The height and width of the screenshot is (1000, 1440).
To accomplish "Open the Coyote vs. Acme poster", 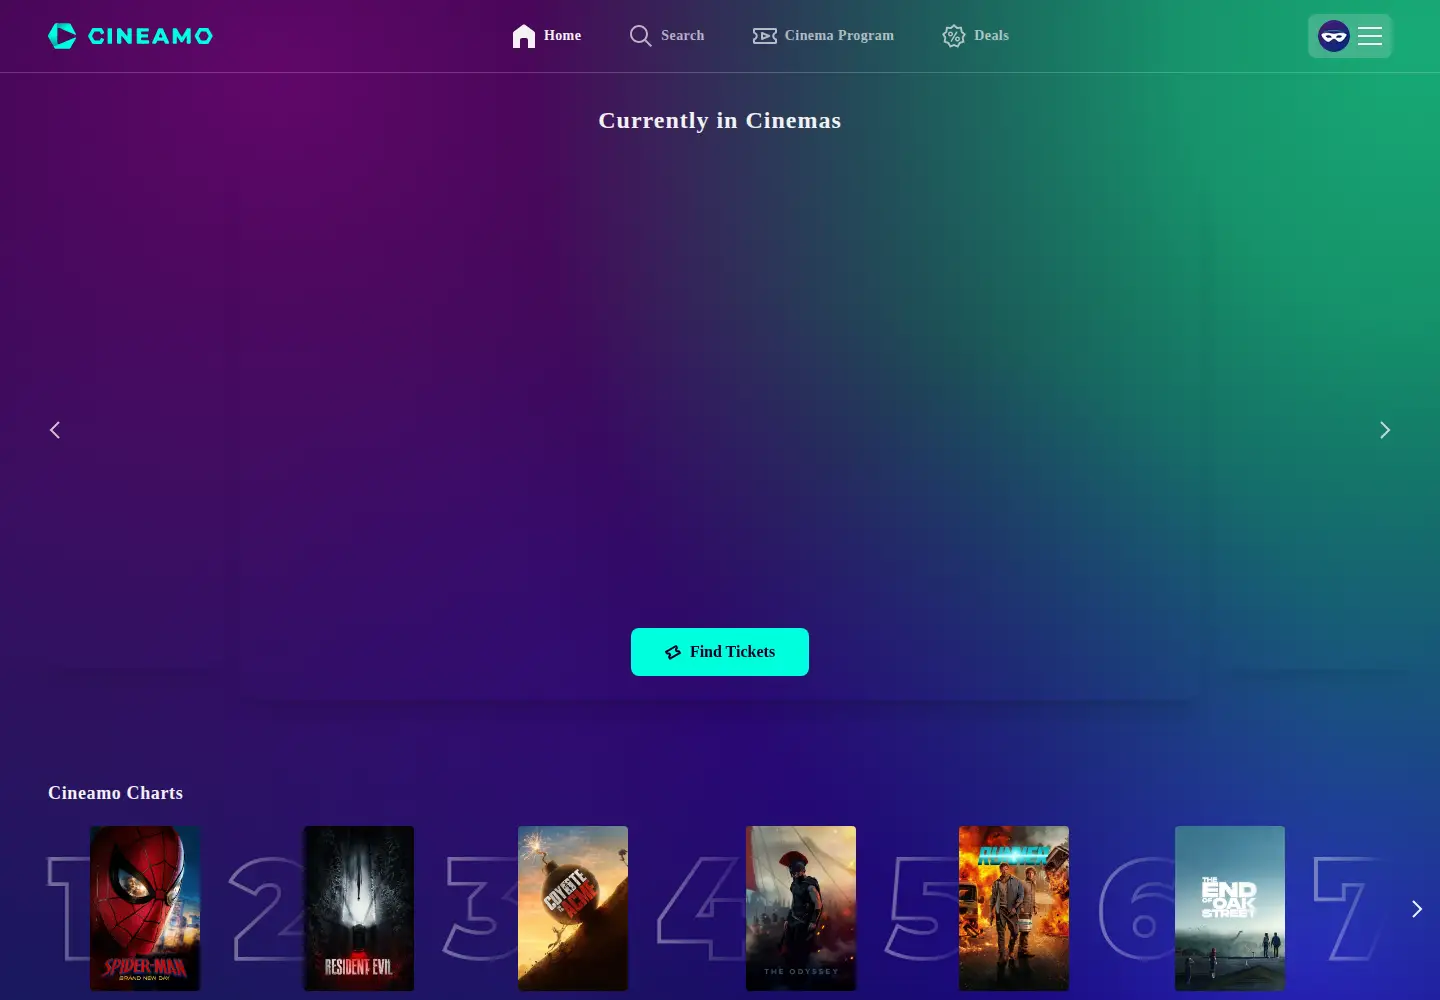I will [x=573, y=908].
